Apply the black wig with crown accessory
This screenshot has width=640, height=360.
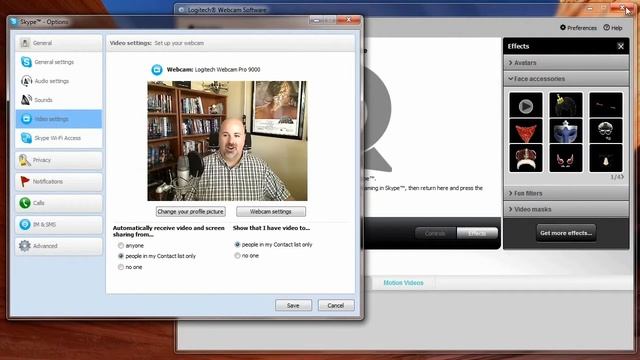point(566,106)
